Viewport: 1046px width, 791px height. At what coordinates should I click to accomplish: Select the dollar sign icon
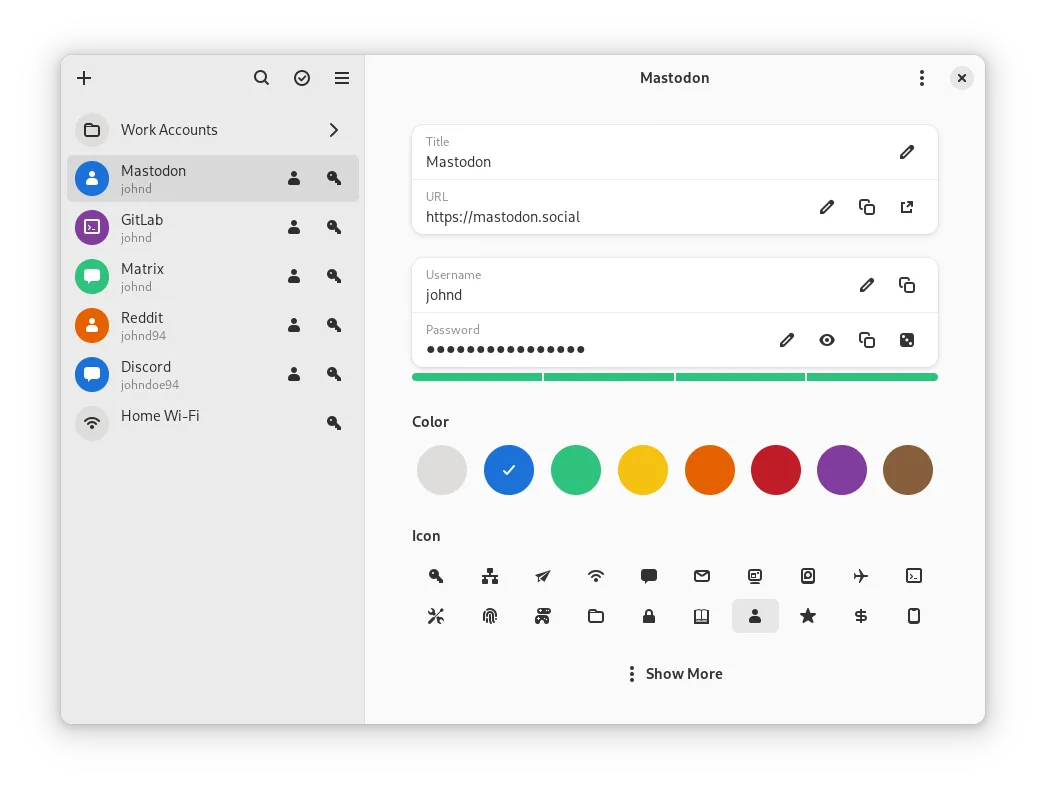click(860, 616)
